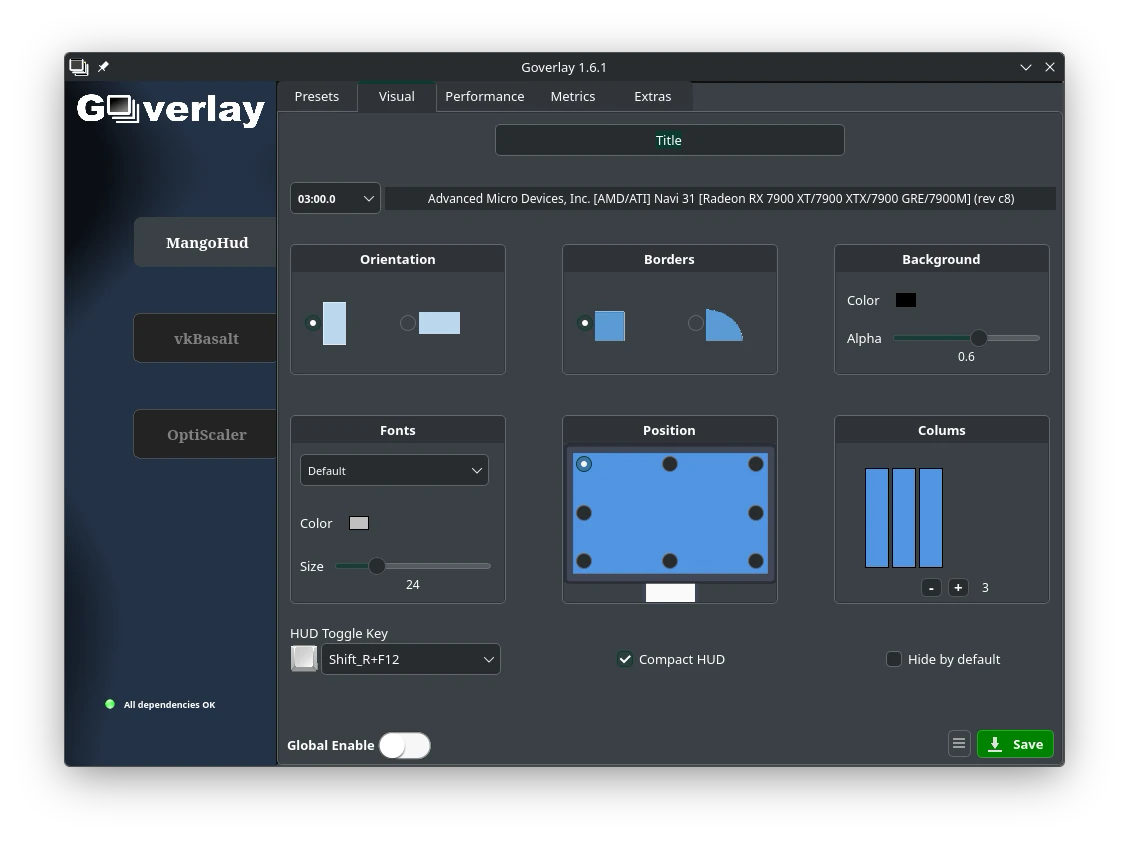
Task: Enable Hide by default checkbox
Action: click(x=894, y=659)
